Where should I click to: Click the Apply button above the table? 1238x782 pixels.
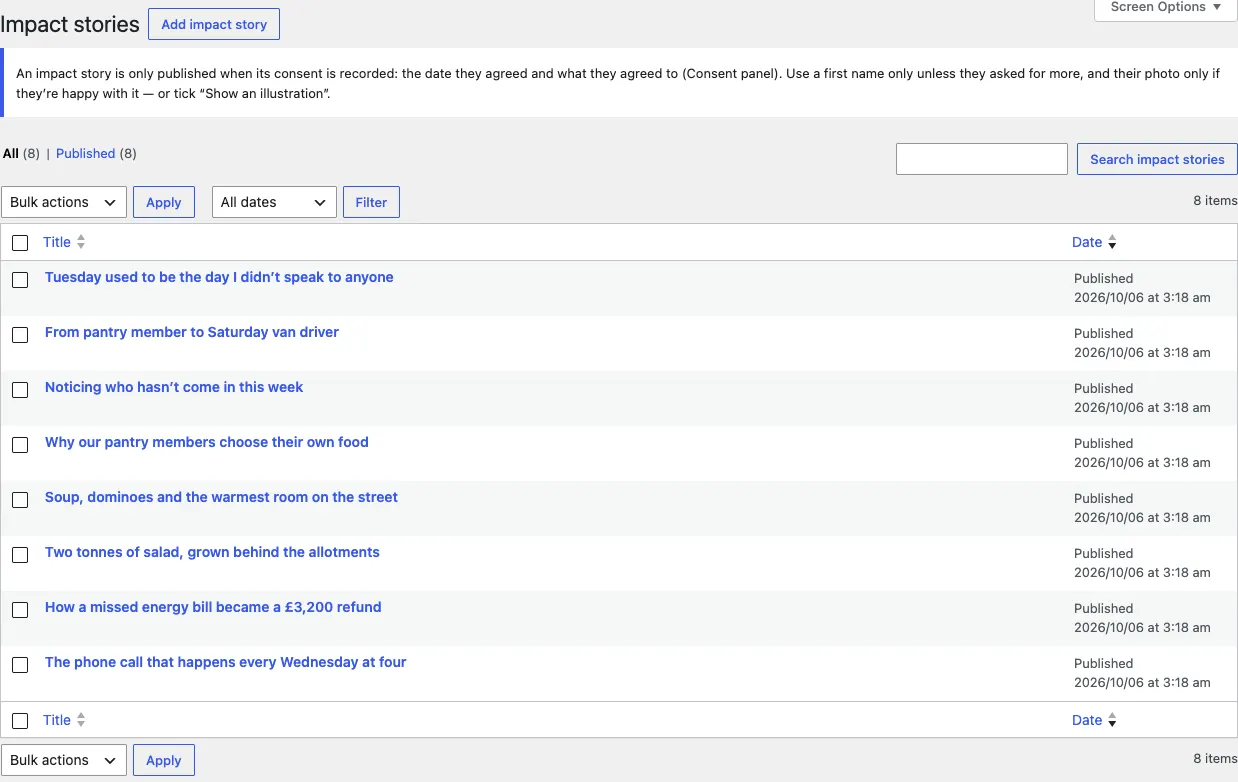(164, 202)
